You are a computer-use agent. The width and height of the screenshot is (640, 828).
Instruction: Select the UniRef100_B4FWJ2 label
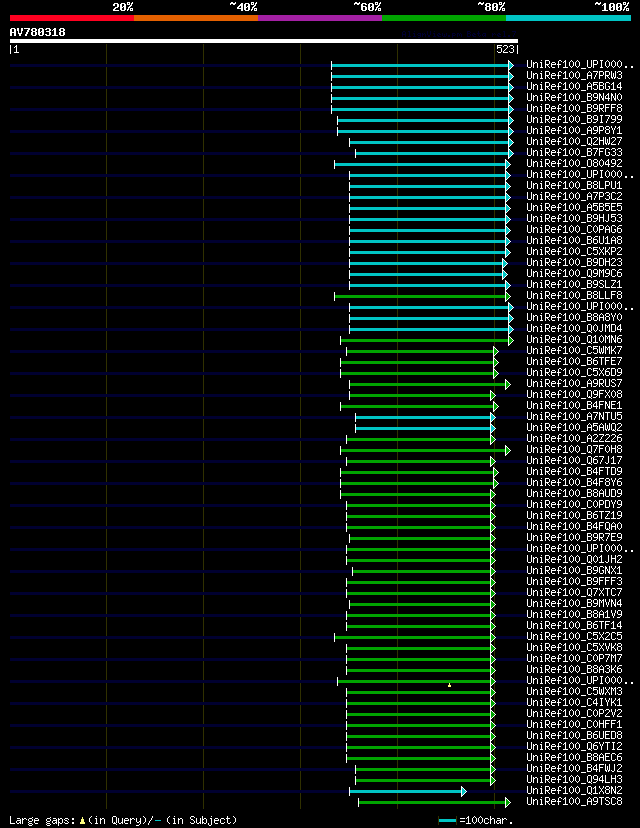(574, 769)
